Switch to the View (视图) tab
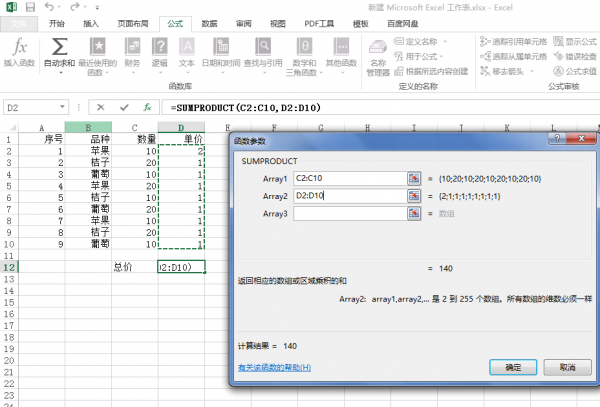Screen dimensions: 600x407 pos(277,24)
